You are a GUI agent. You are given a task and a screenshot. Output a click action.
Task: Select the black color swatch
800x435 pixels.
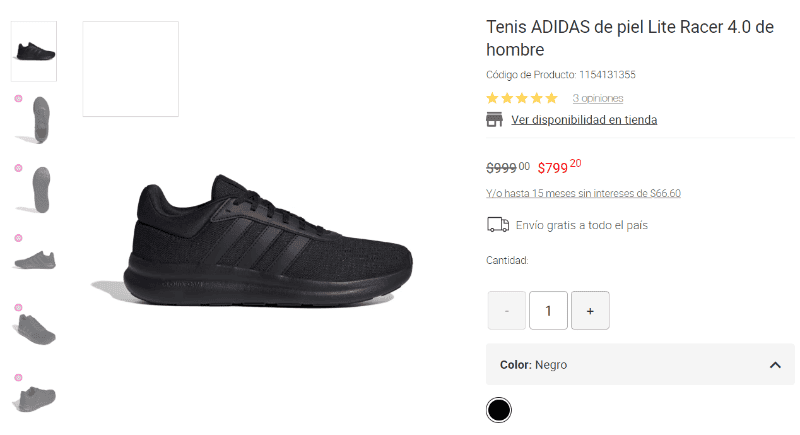498,410
